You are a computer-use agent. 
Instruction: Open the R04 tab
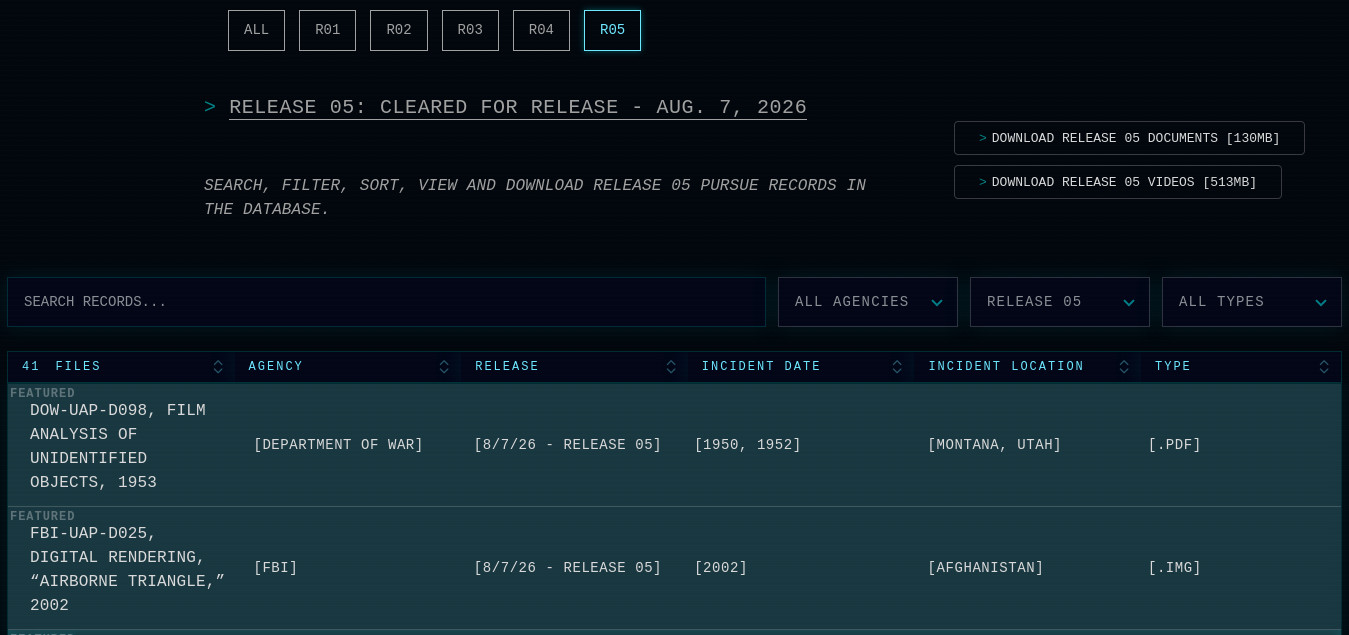point(541,30)
